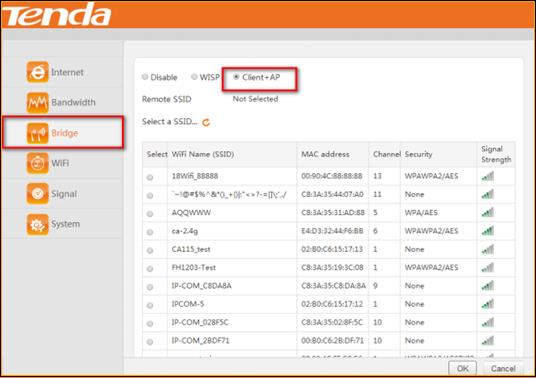Click signal strength icon for CA115_test
The image size is (536, 378).
pyautogui.click(x=488, y=249)
